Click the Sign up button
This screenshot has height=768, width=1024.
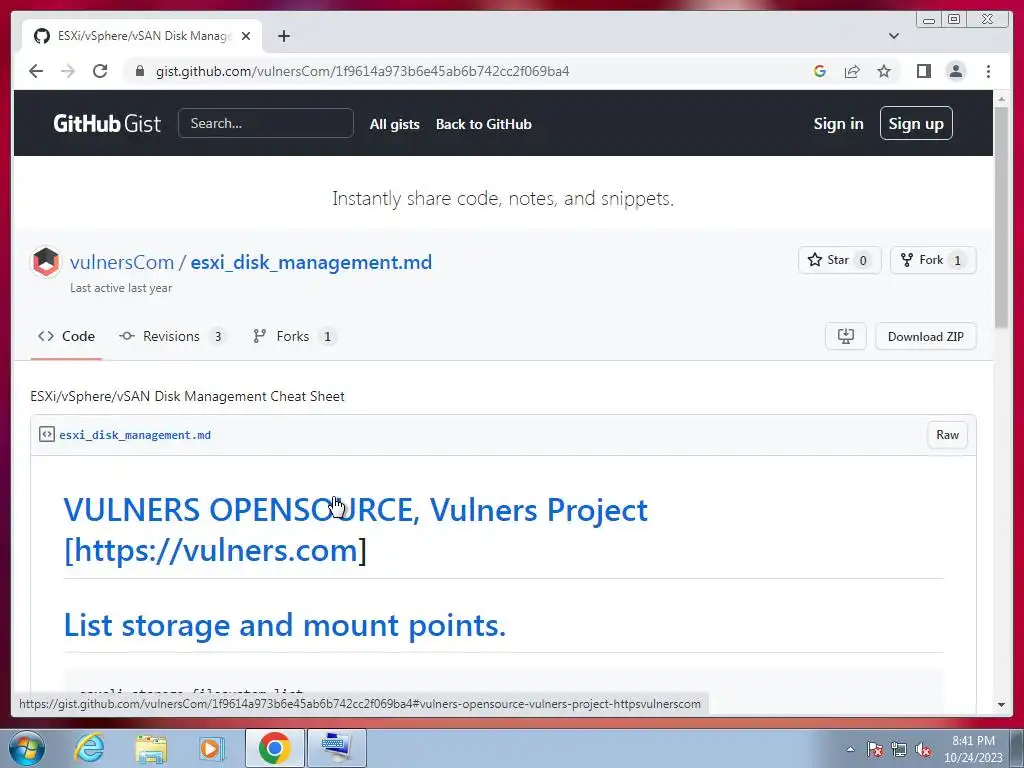(916, 123)
